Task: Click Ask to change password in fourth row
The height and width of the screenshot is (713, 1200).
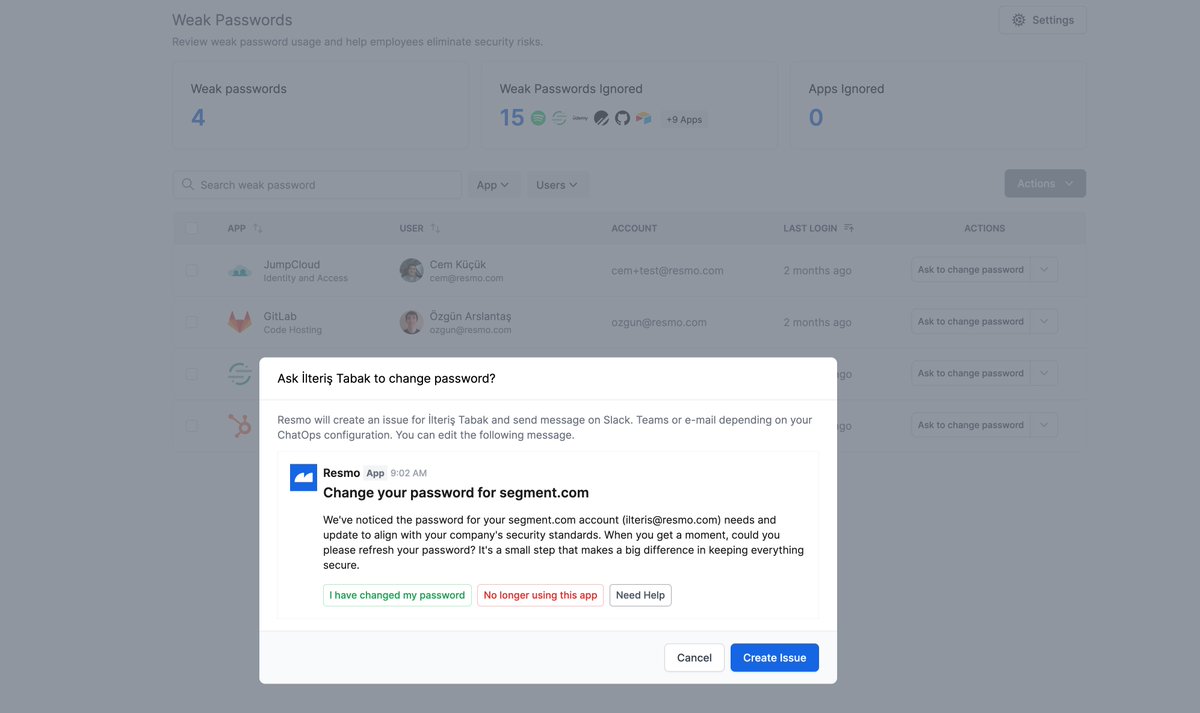Action: (971, 426)
